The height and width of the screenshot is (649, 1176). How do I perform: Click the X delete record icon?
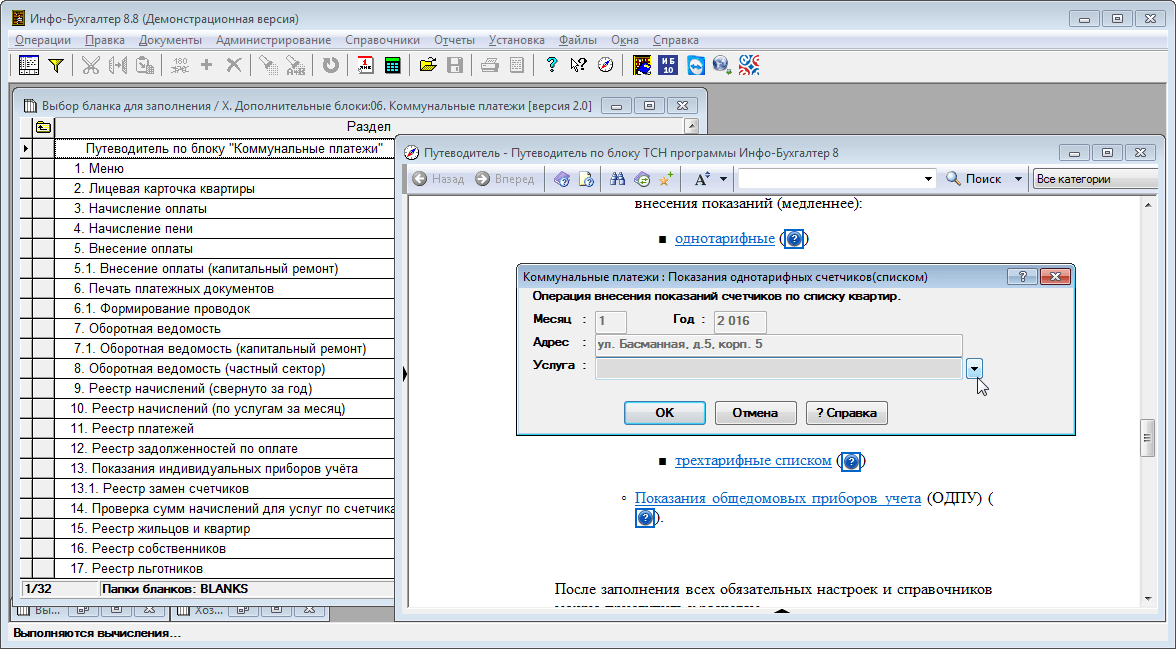234,65
